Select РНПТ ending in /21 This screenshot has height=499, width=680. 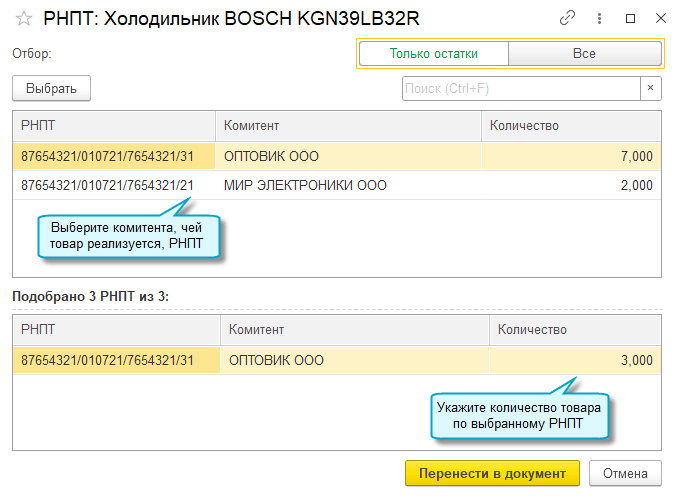tap(108, 186)
